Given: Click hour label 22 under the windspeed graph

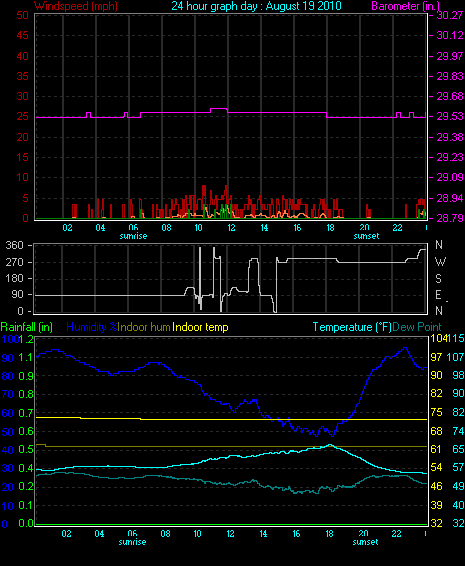Looking at the screenshot, I should click(397, 228).
